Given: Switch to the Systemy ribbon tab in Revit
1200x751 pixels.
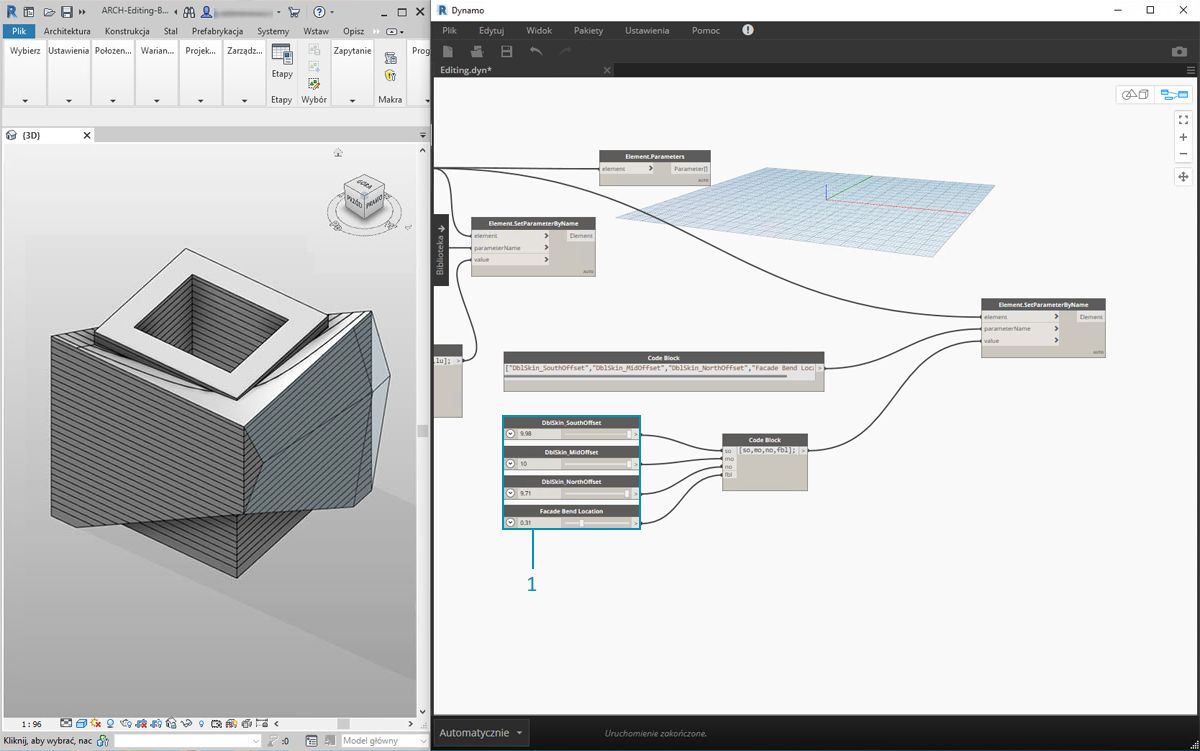Looking at the screenshot, I should coord(273,31).
